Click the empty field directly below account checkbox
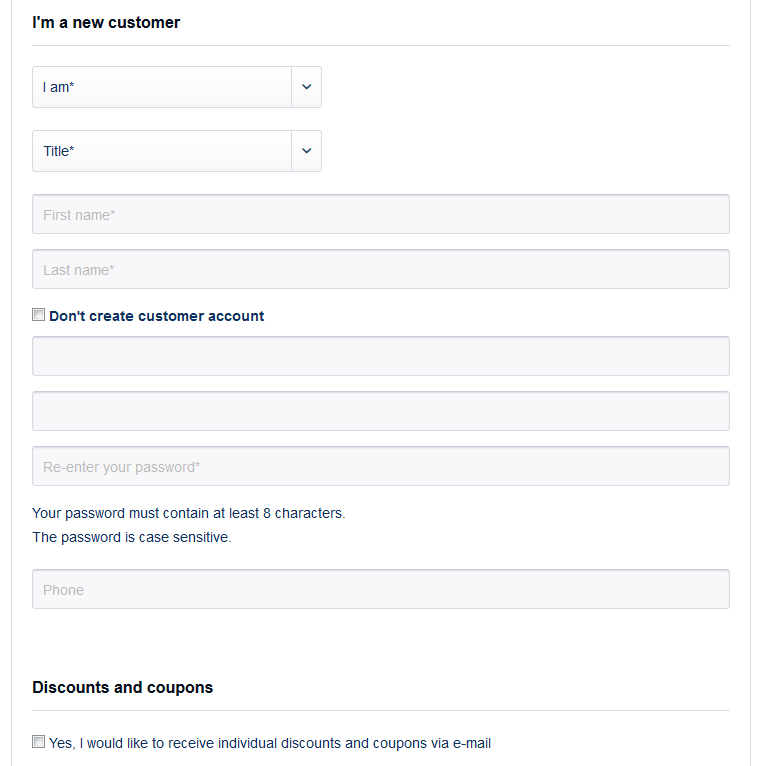763x766 pixels. tap(381, 356)
